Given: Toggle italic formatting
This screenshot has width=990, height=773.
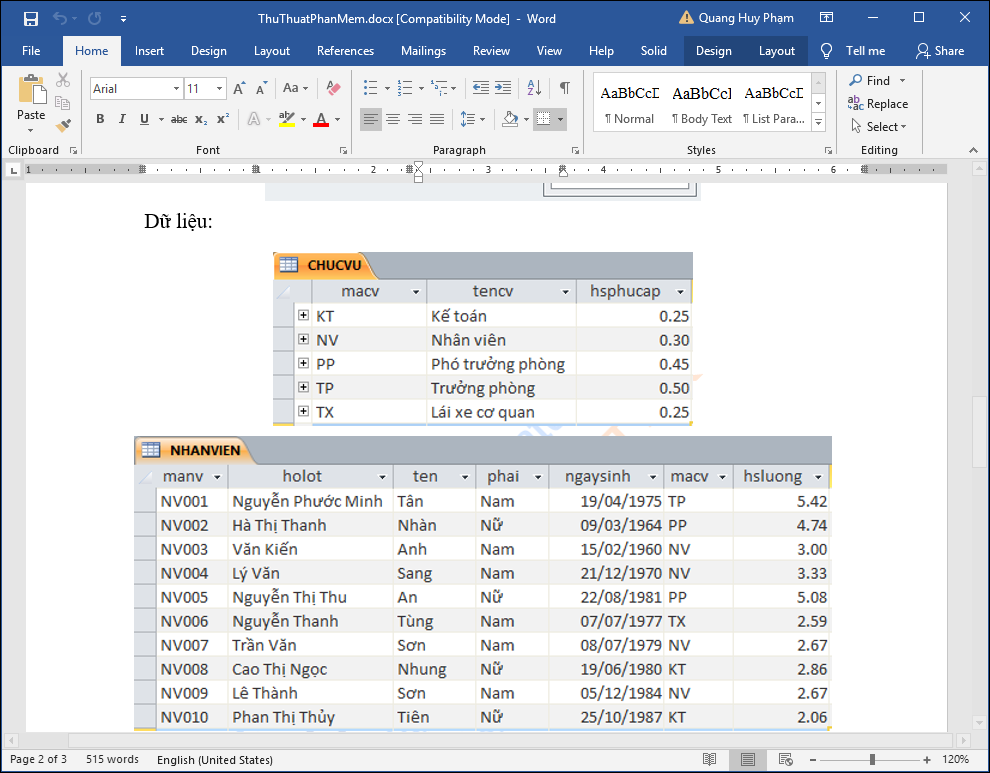Looking at the screenshot, I should 121,119.
